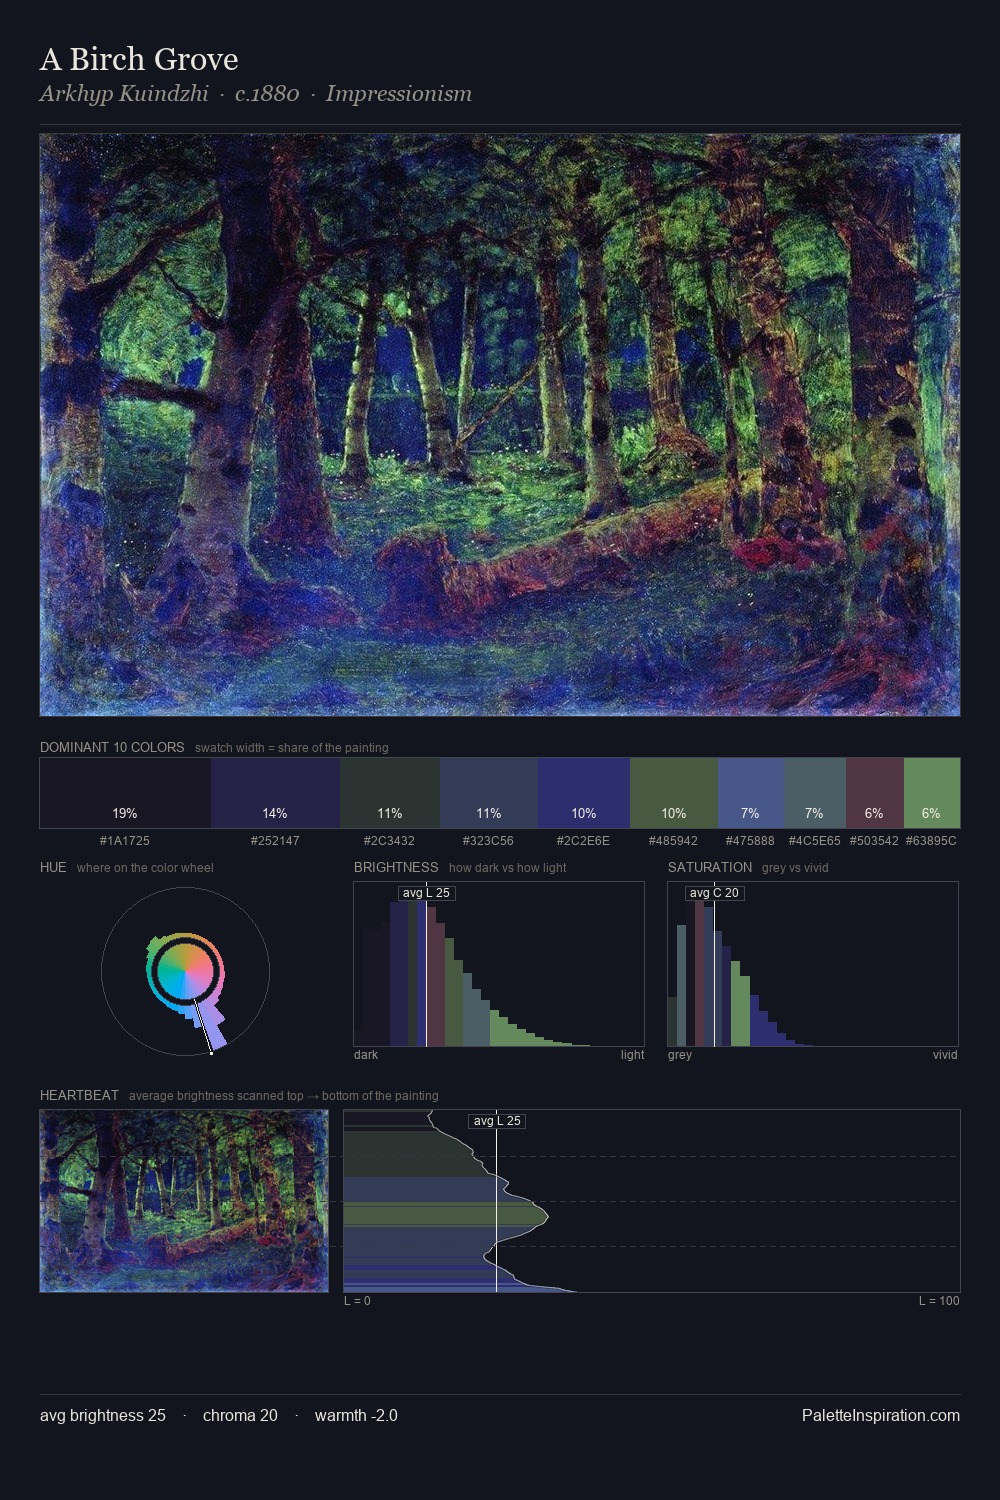The image size is (1000, 1500).
Task: Click the heartbeat brightness profile chart
Action: 652,1201
